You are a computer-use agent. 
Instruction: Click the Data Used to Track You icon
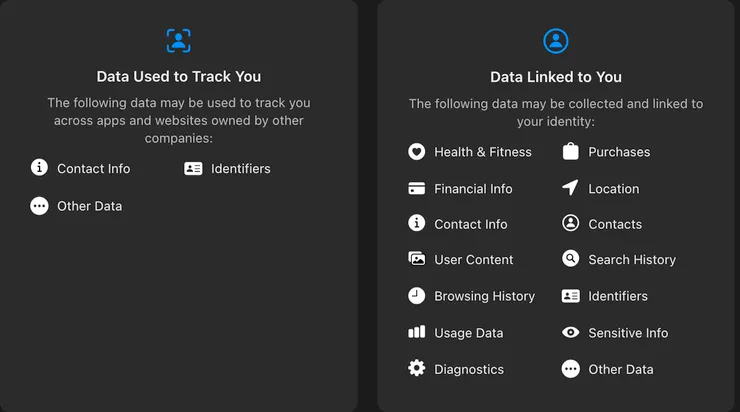point(178,41)
